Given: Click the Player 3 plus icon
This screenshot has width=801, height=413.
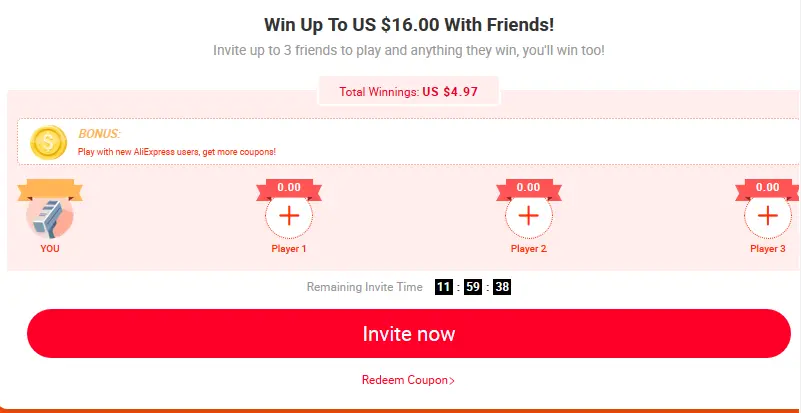Looking at the screenshot, I should point(768,216).
